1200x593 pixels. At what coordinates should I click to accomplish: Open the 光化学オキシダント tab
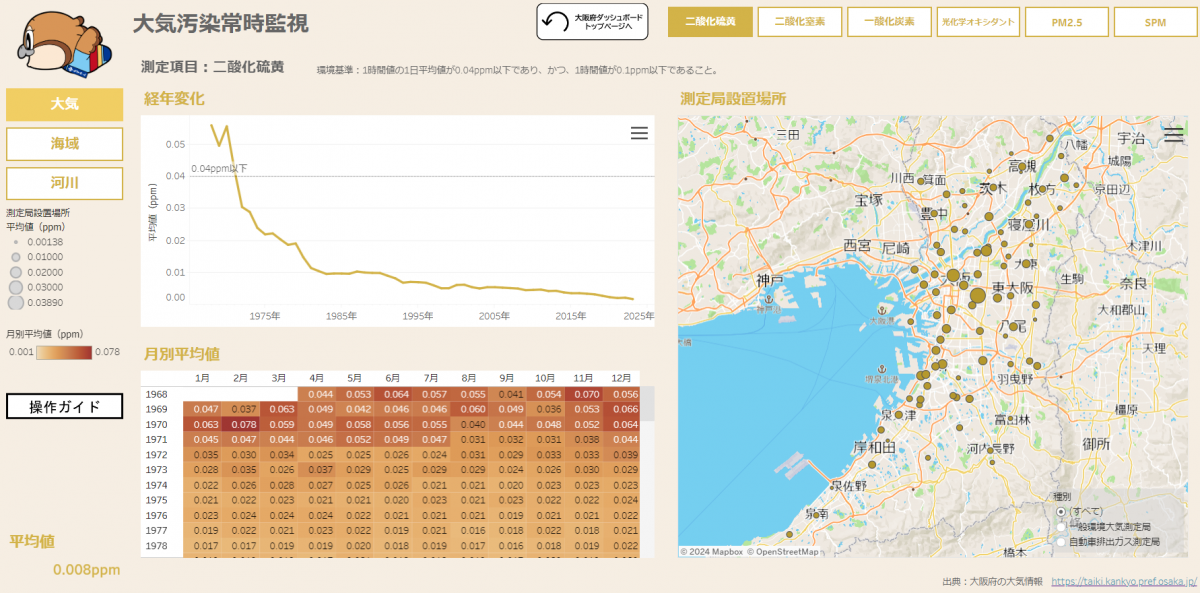tap(977, 22)
